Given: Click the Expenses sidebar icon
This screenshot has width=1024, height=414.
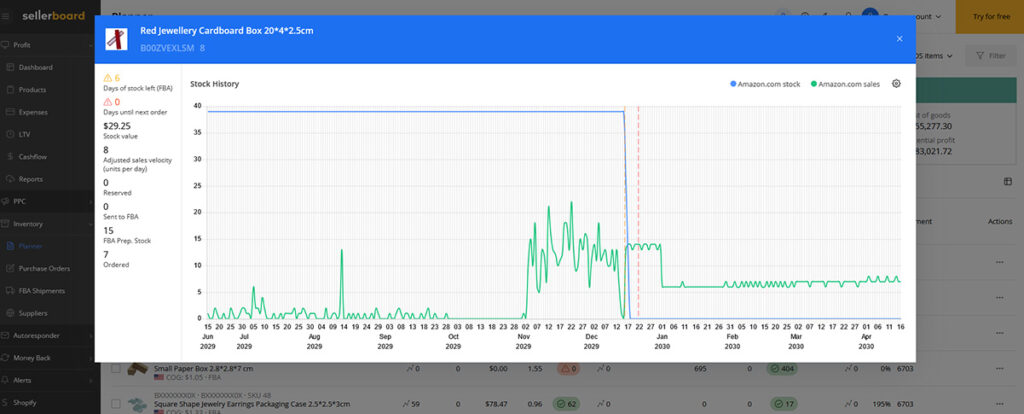Looking at the screenshot, I should (x=10, y=112).
